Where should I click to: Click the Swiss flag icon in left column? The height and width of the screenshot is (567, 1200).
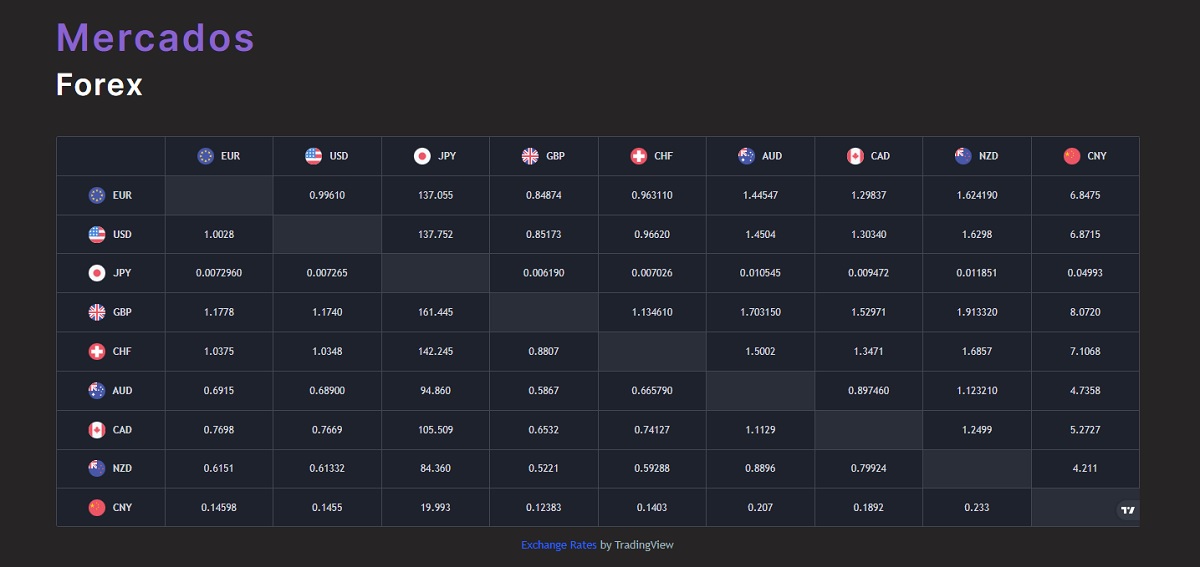97,351
